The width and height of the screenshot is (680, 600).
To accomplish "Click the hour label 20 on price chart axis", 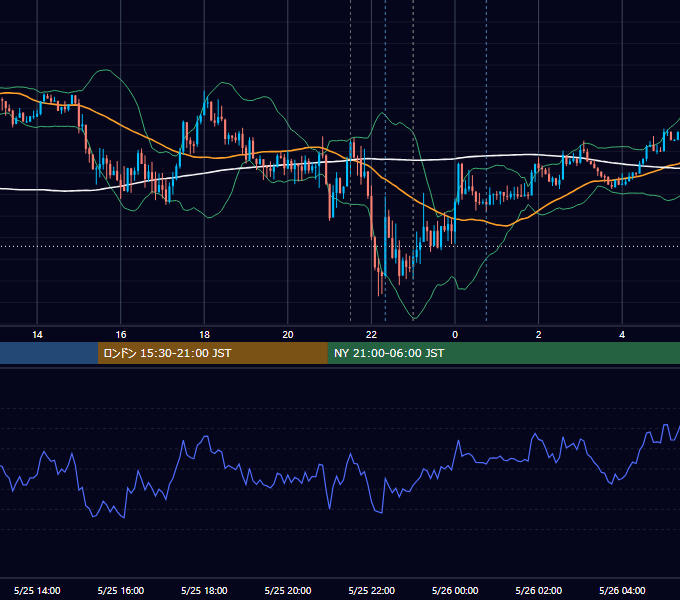I will click(288, 335).
